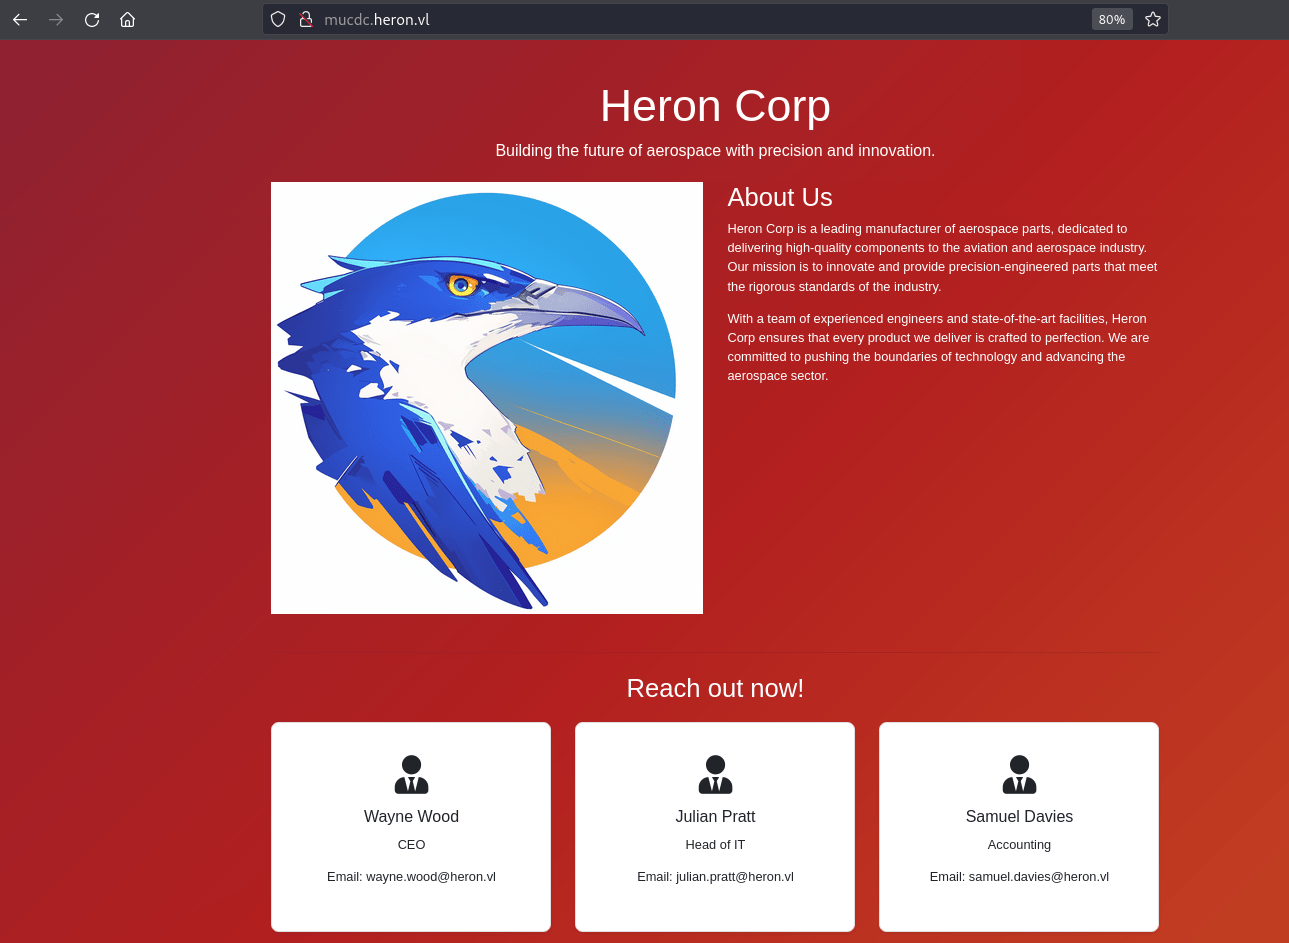Click the insecure connection padlock icon
Viewport: 1289px width, 943px height.
coord(306,19)
